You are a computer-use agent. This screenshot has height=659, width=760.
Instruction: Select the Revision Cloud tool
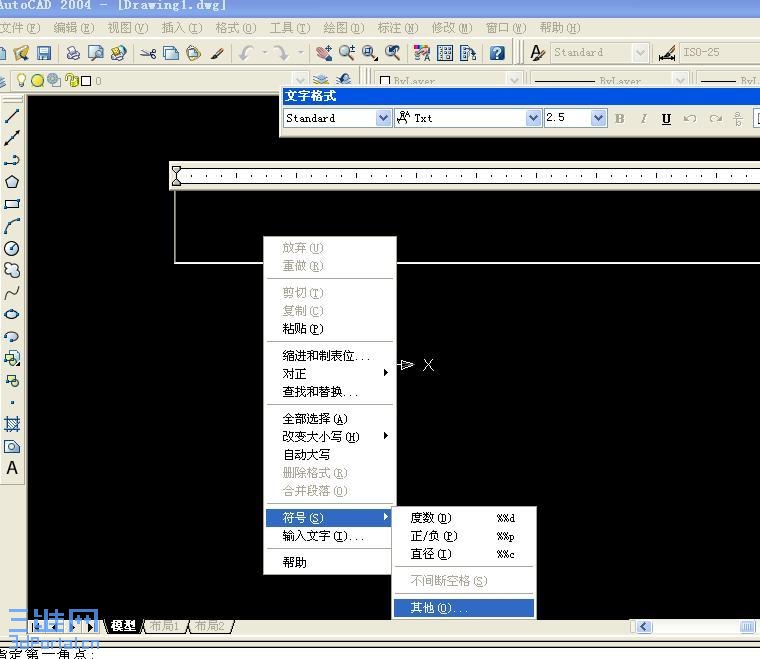12,270
